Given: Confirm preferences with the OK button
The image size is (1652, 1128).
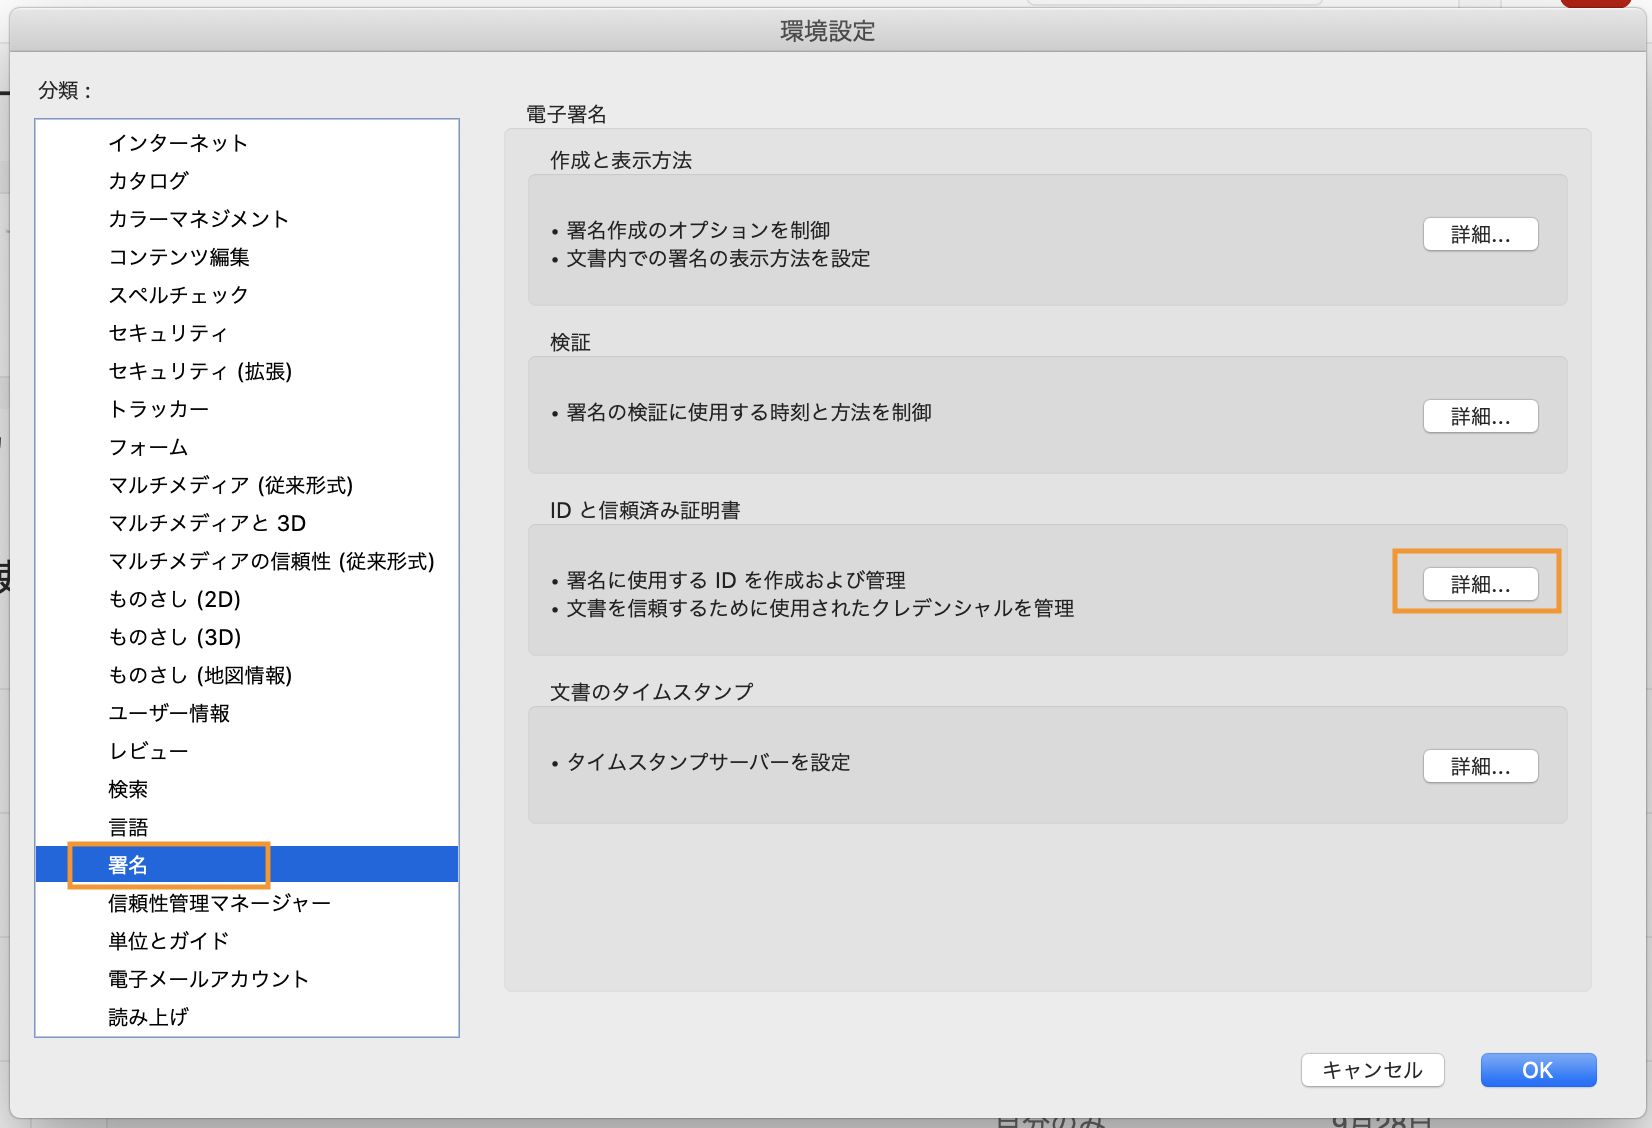Looking at the screenshot, I should coord(1538,1069).
